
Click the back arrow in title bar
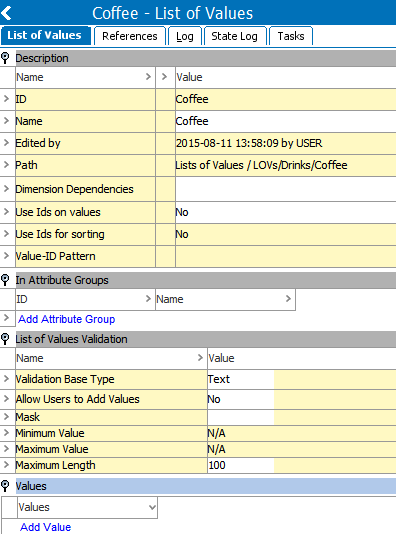[x=6, y=13]
